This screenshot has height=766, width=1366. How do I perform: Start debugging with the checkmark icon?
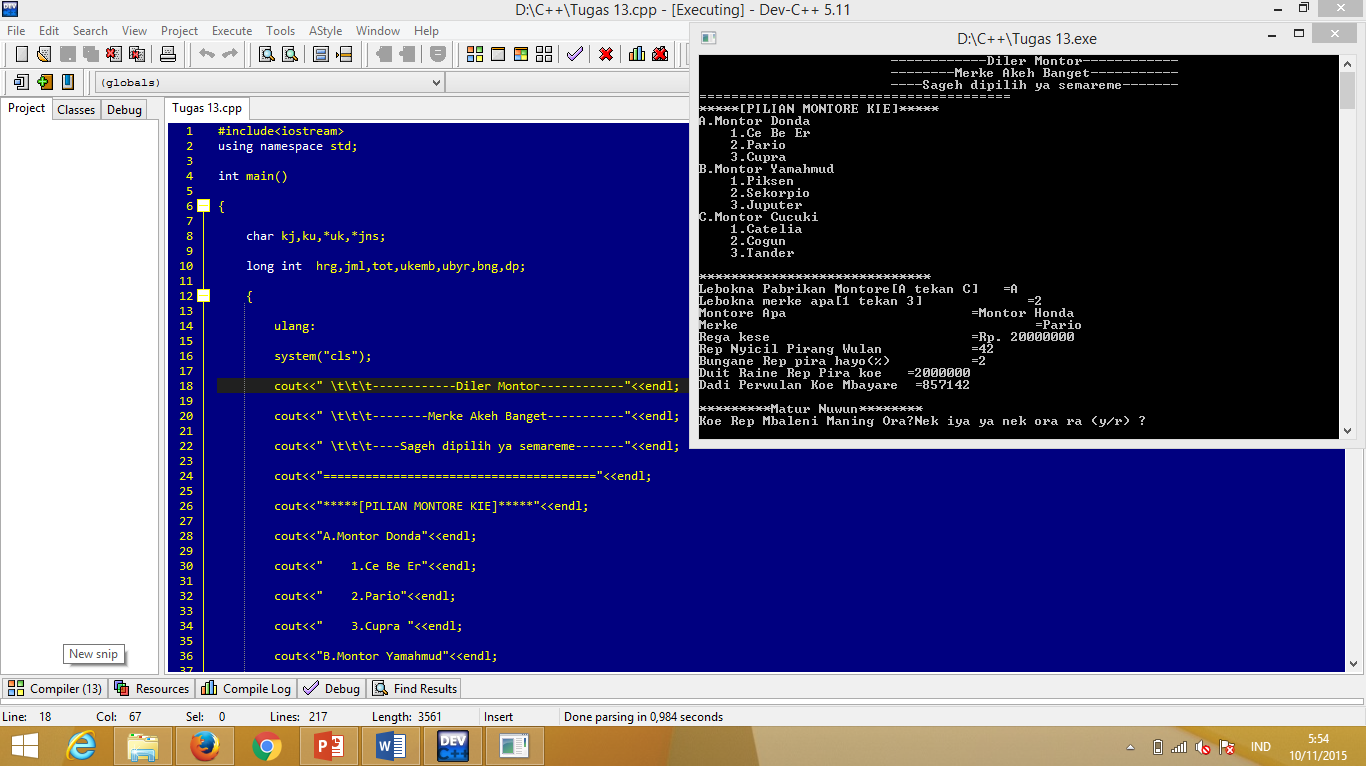[x=575, y=54]
